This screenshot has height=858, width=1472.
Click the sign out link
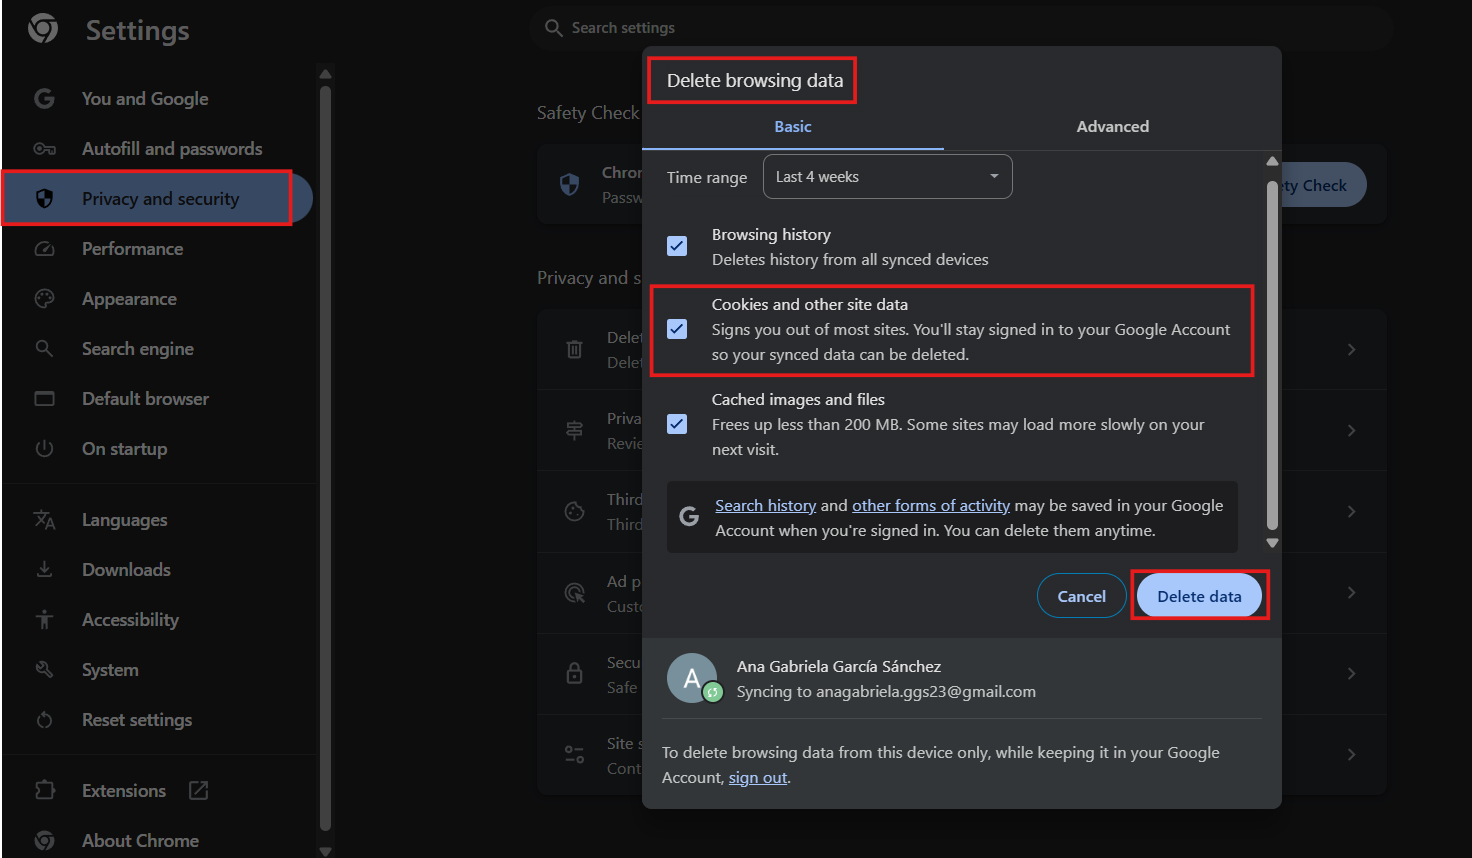[x=757, y=777]
